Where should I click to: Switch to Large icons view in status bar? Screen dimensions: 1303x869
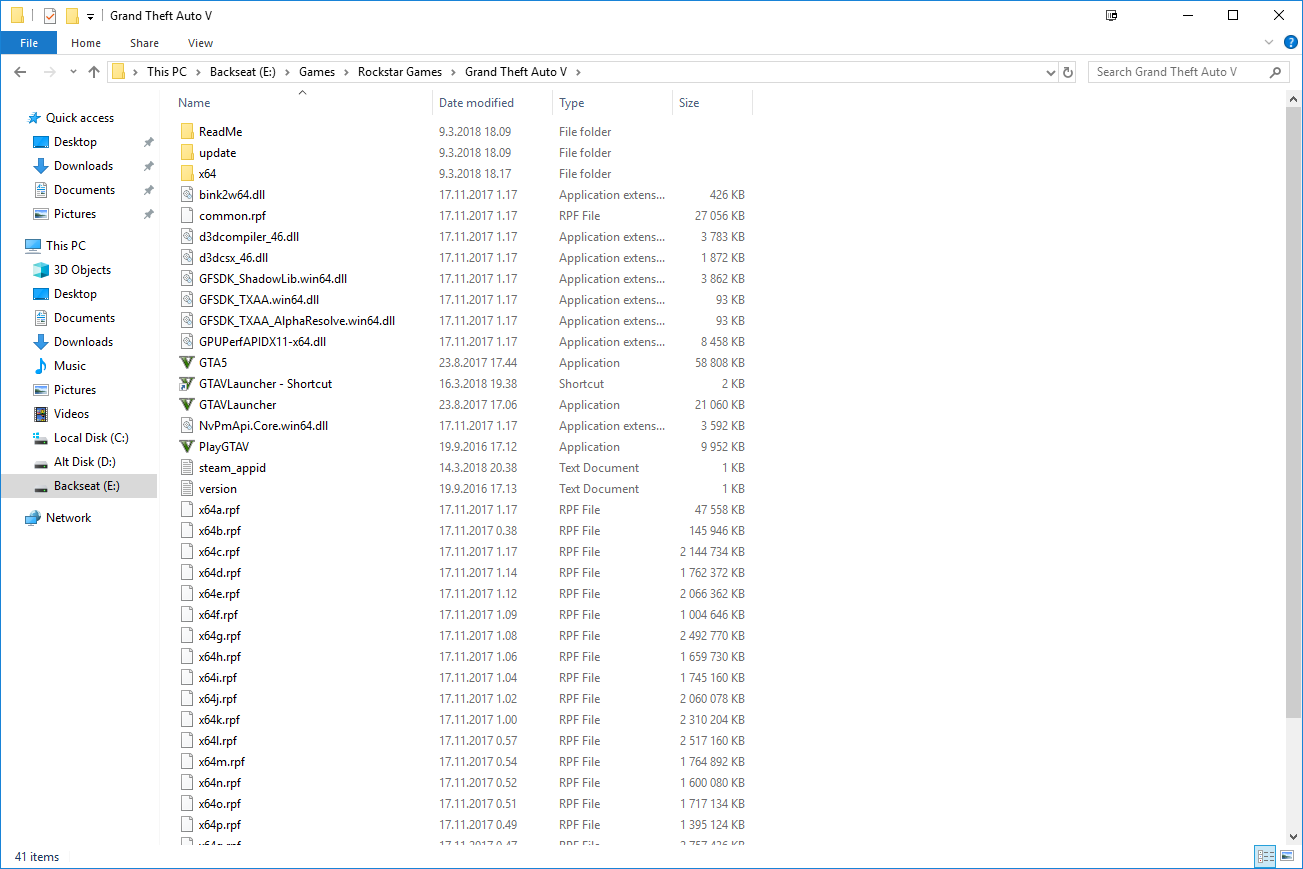(1287, 857)
